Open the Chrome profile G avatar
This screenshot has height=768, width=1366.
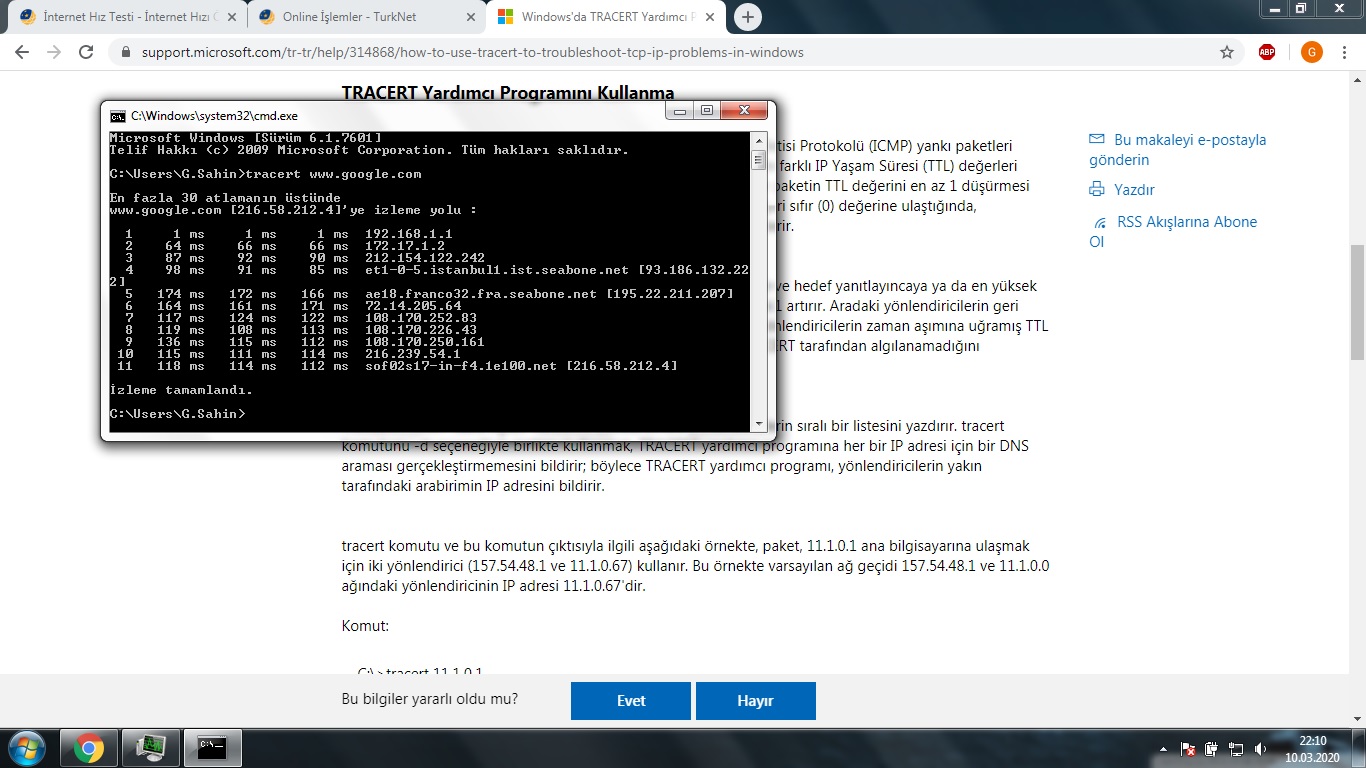[1311, 52]
